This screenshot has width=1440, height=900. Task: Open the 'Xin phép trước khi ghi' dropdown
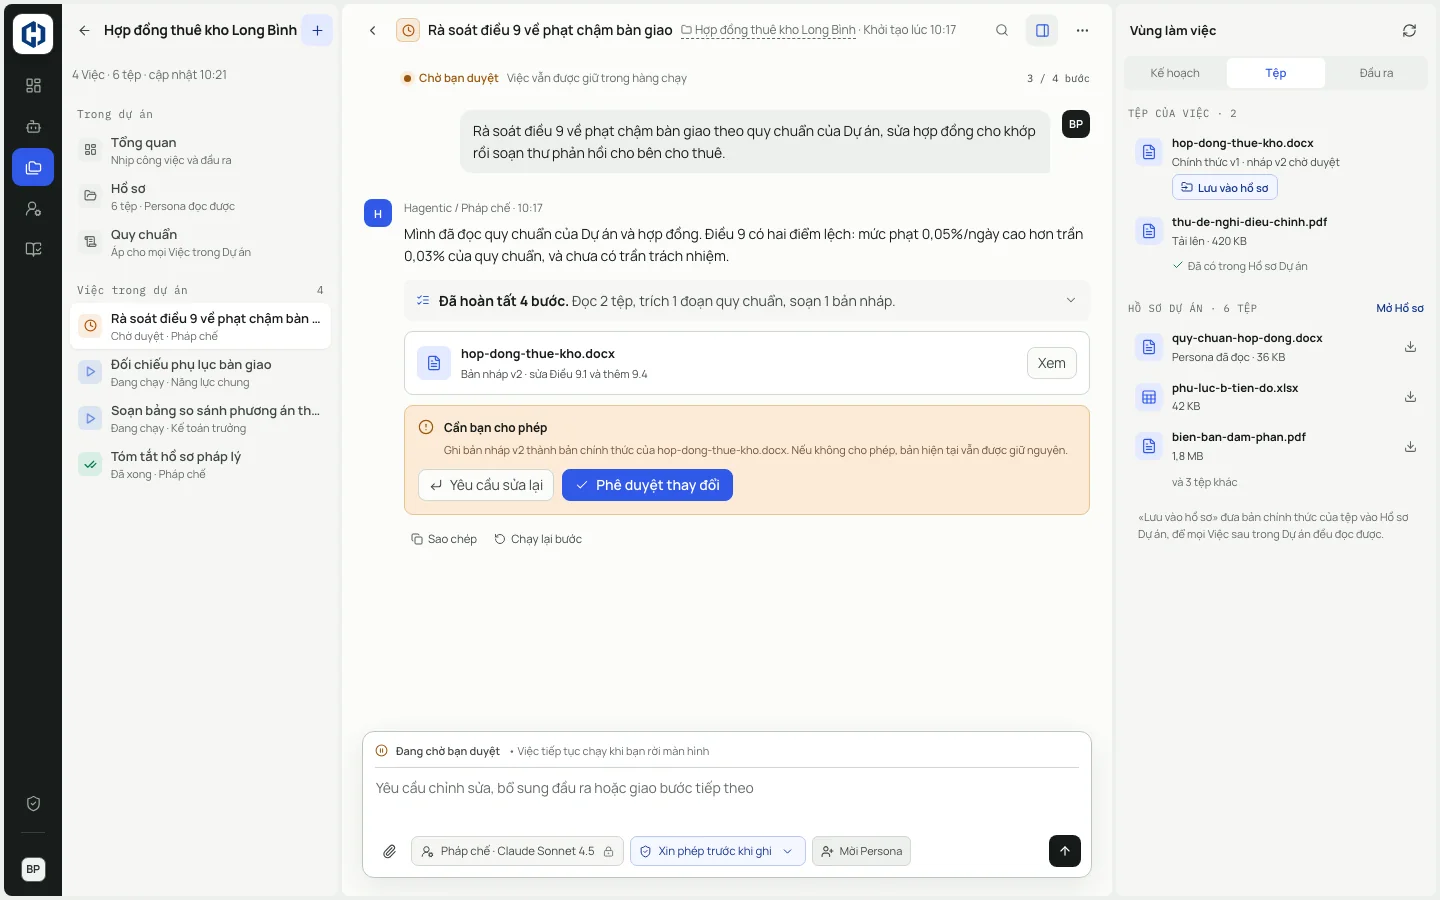click(x=717, y=851)
